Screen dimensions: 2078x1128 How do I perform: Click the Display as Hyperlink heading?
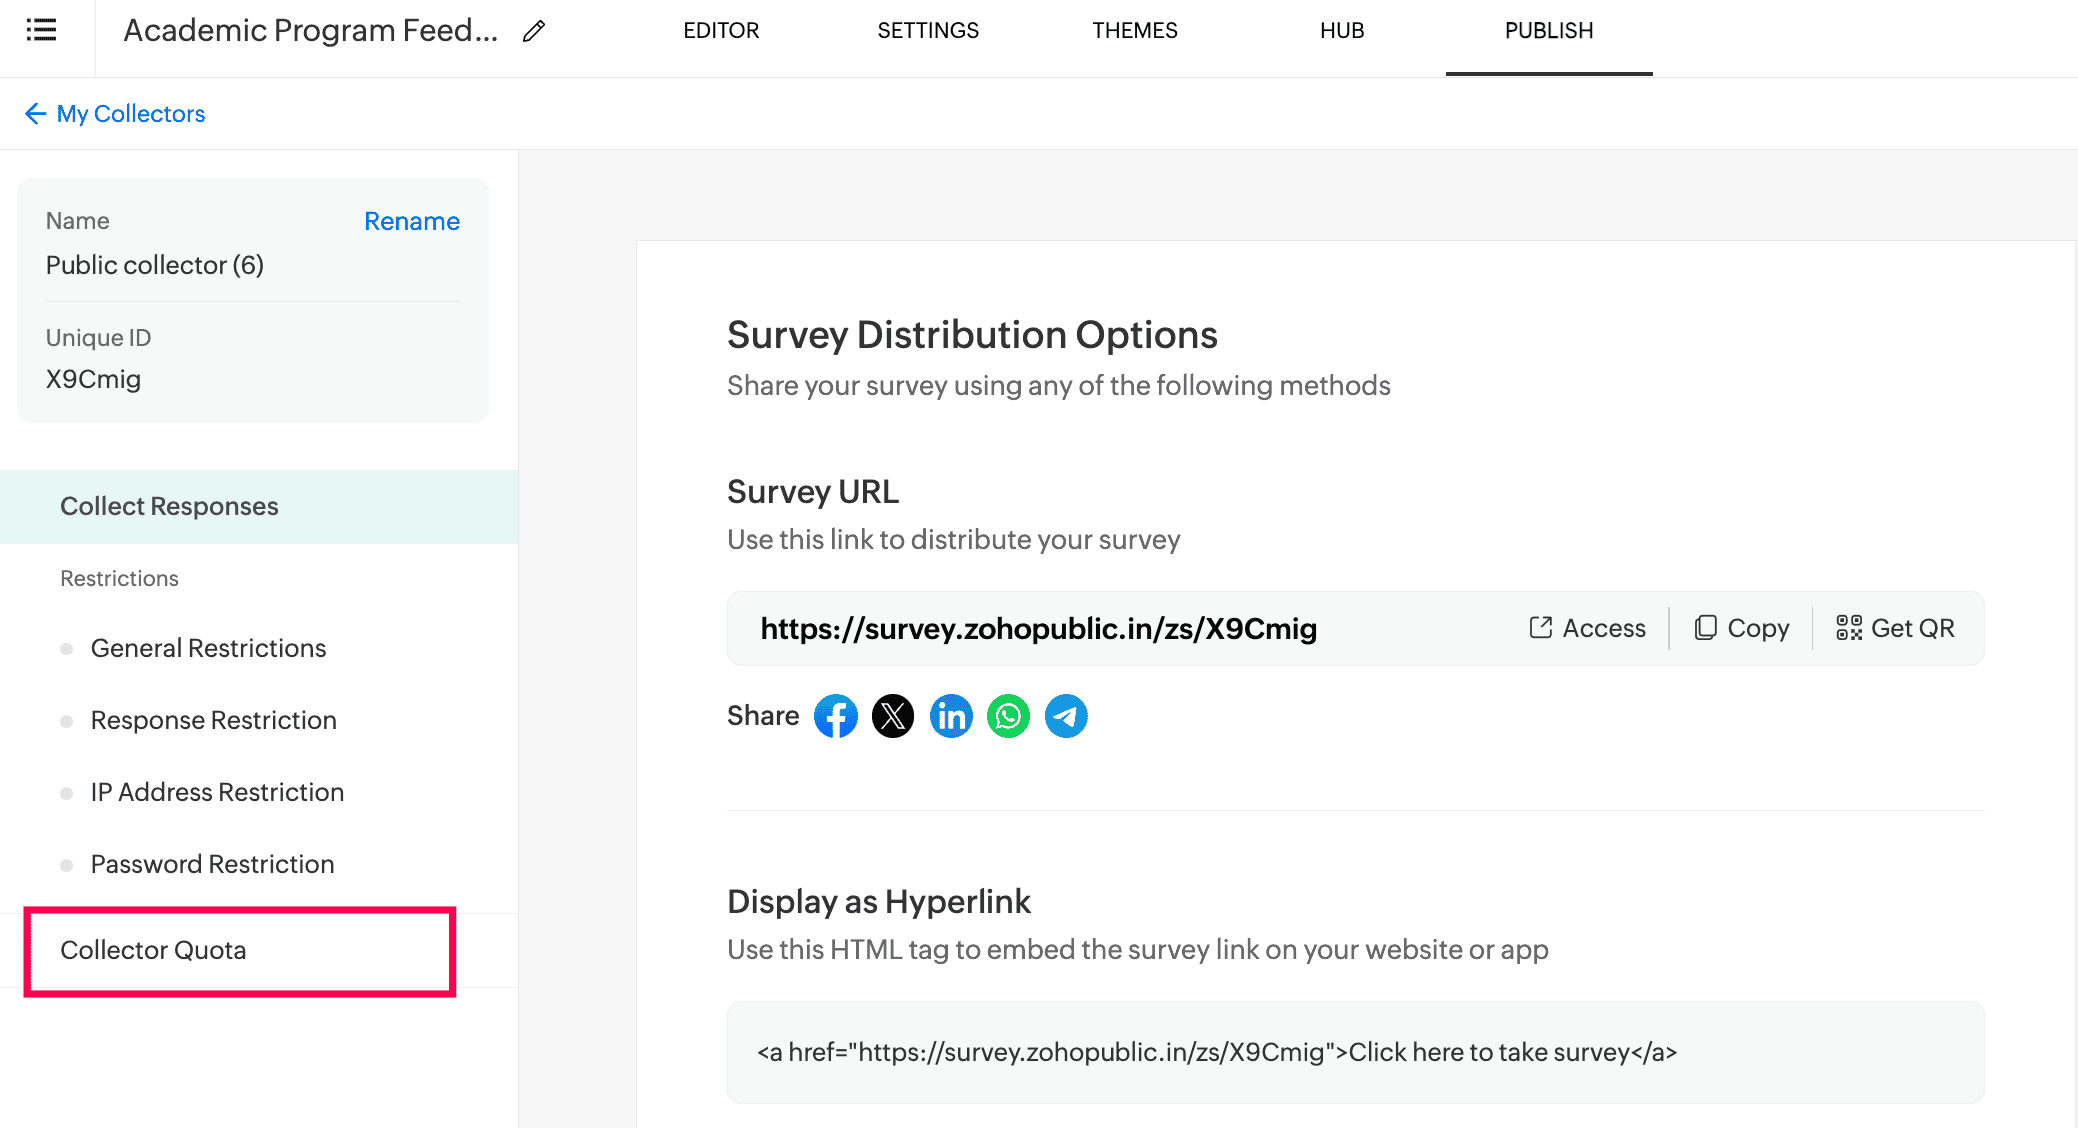pyautogui.click(x=878, y=901)
